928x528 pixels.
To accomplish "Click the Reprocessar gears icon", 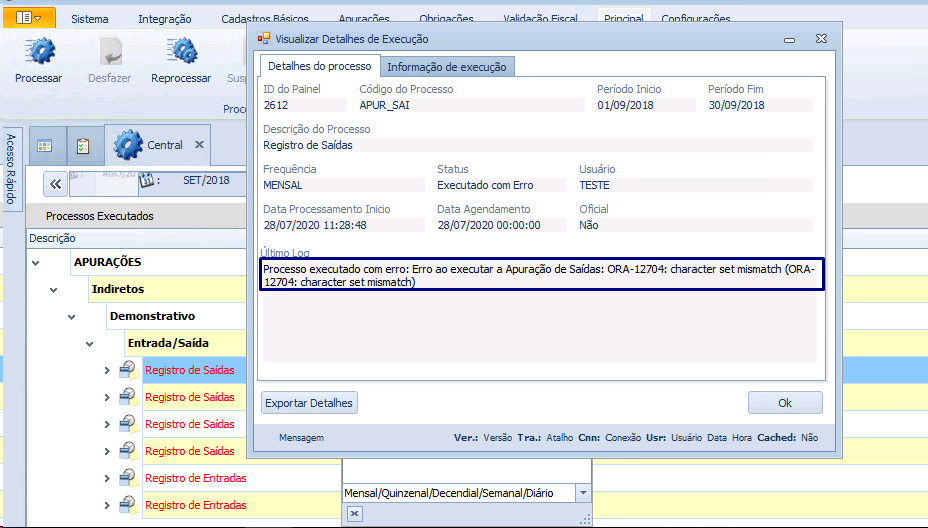I will click(x=181, y=52).
